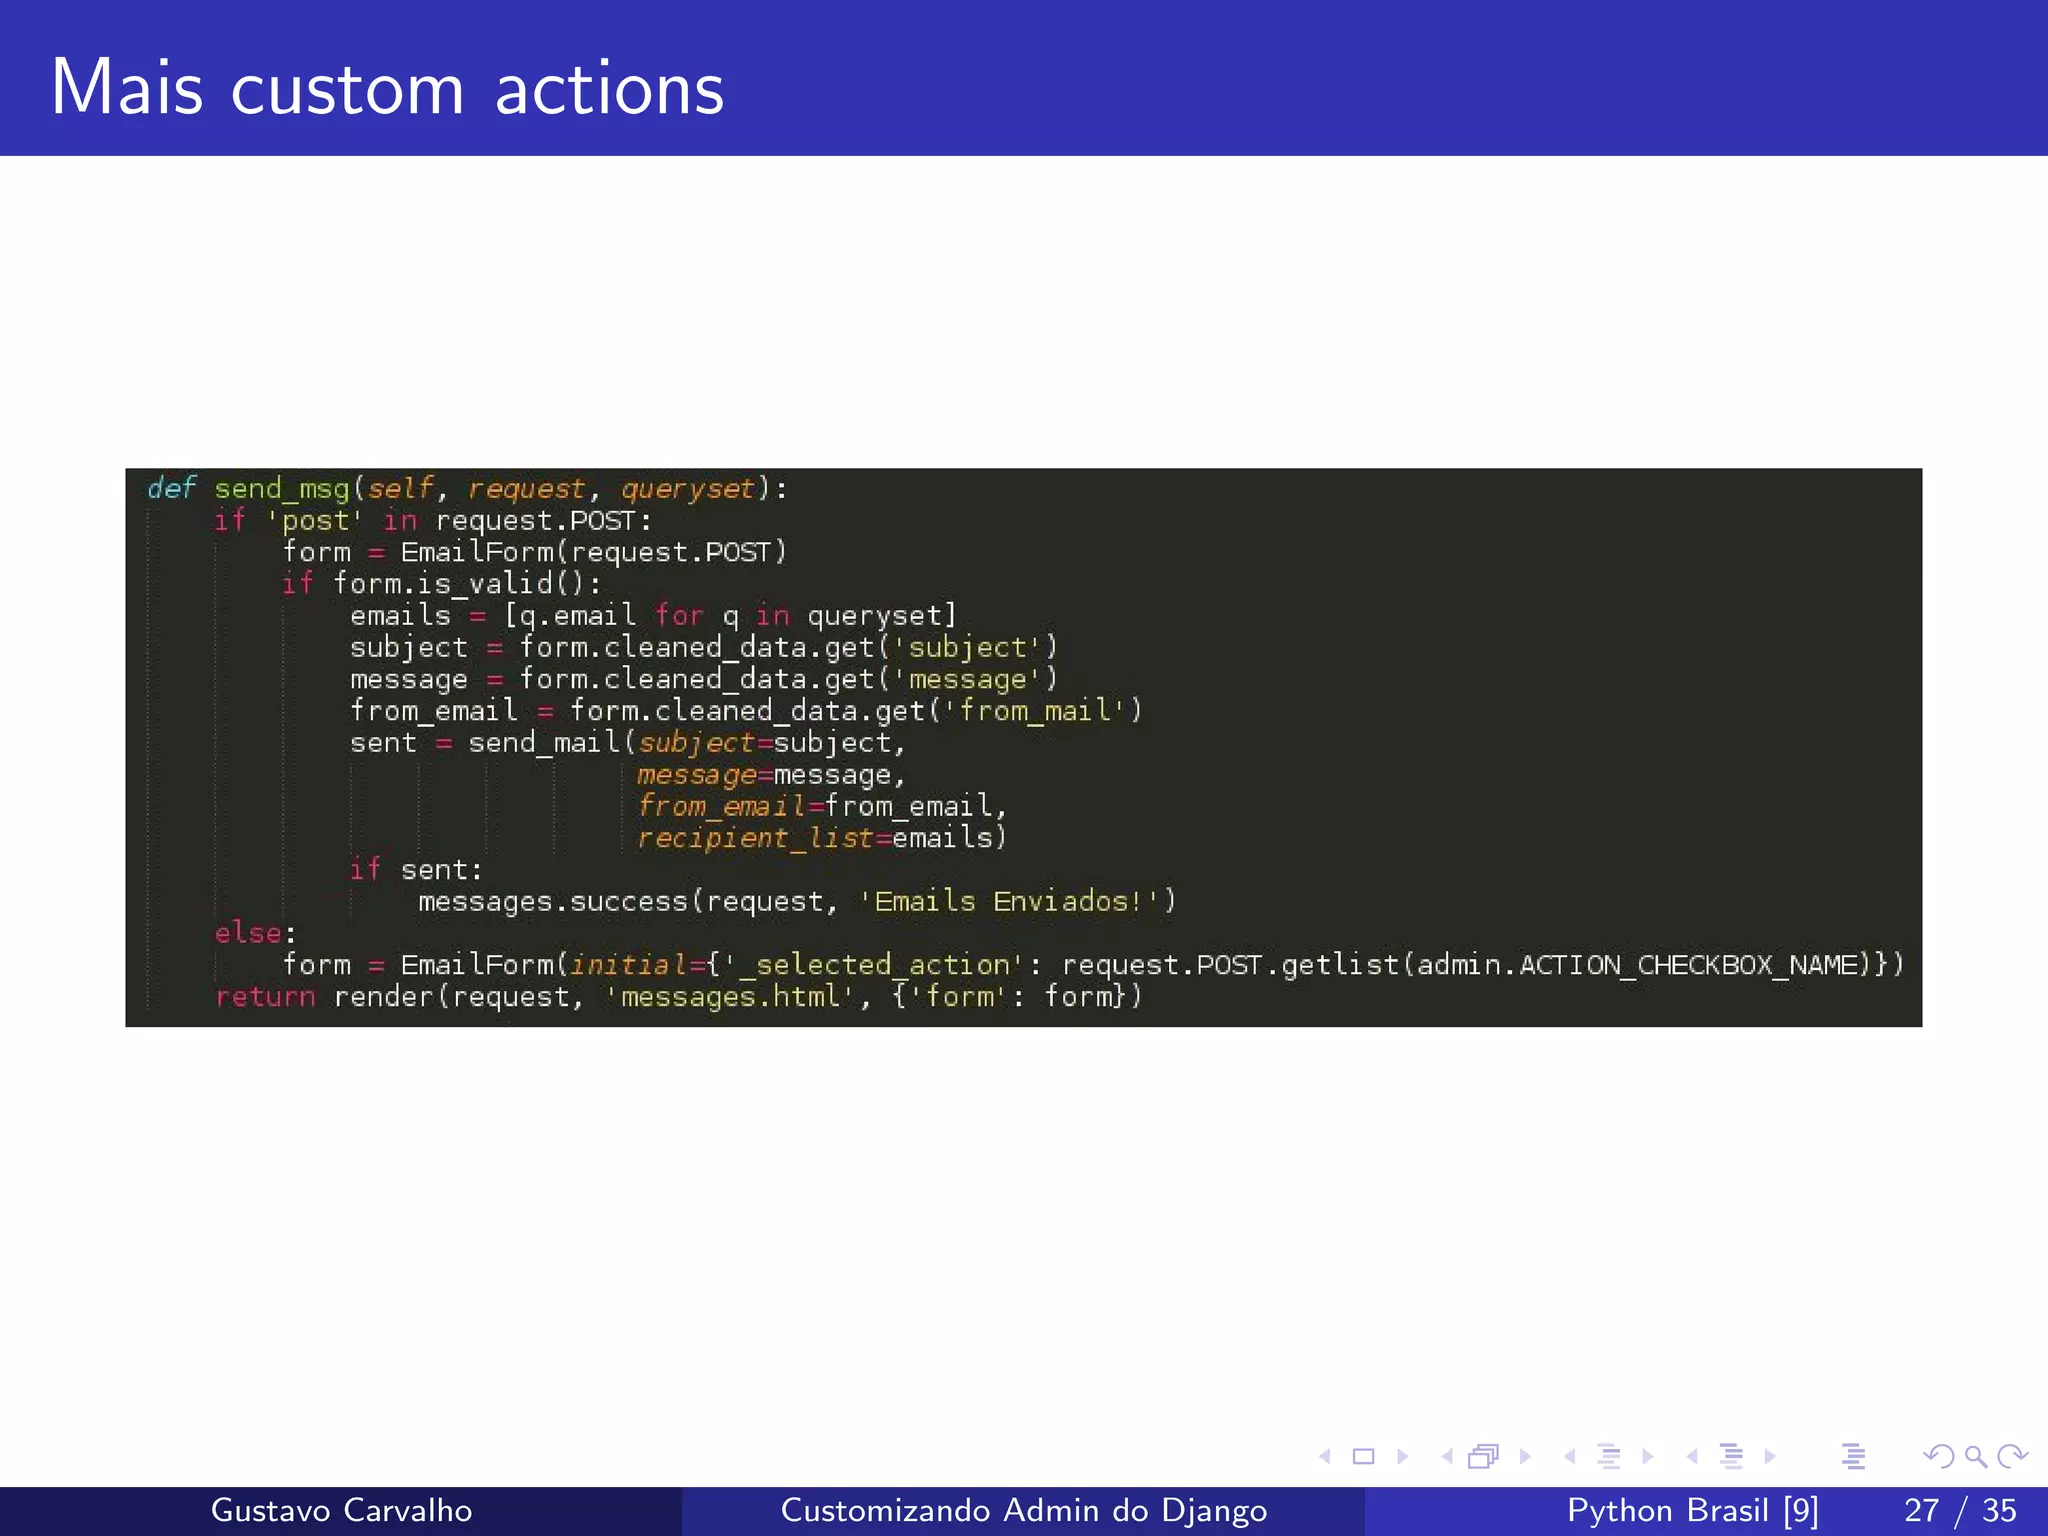Click the def send_msg code line
Screen dimensions: 2048x1536
pyautogui.click(x=467, y=488)
